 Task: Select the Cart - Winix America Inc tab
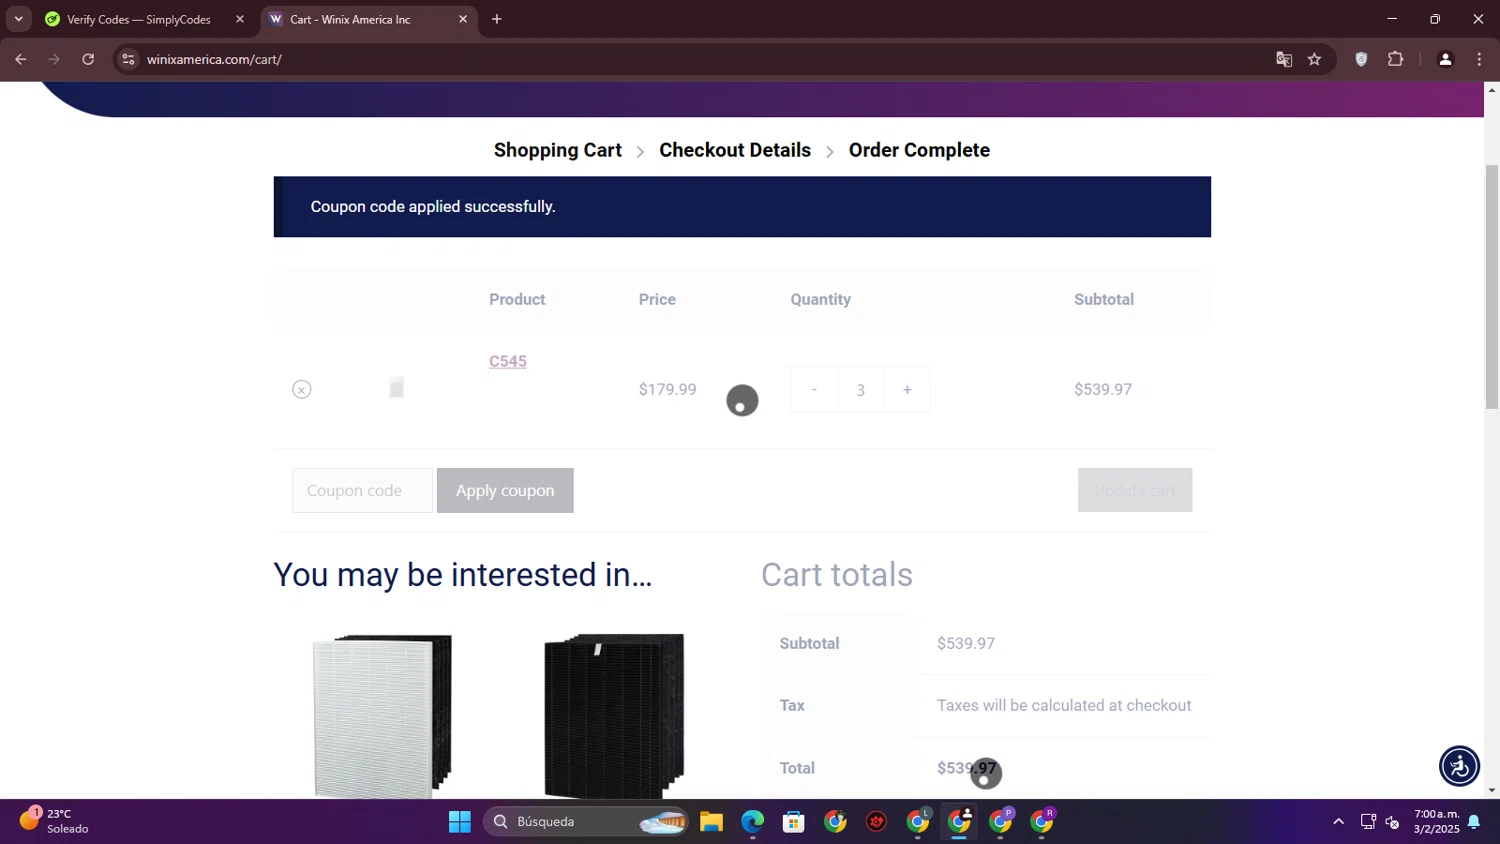(350, 19)
